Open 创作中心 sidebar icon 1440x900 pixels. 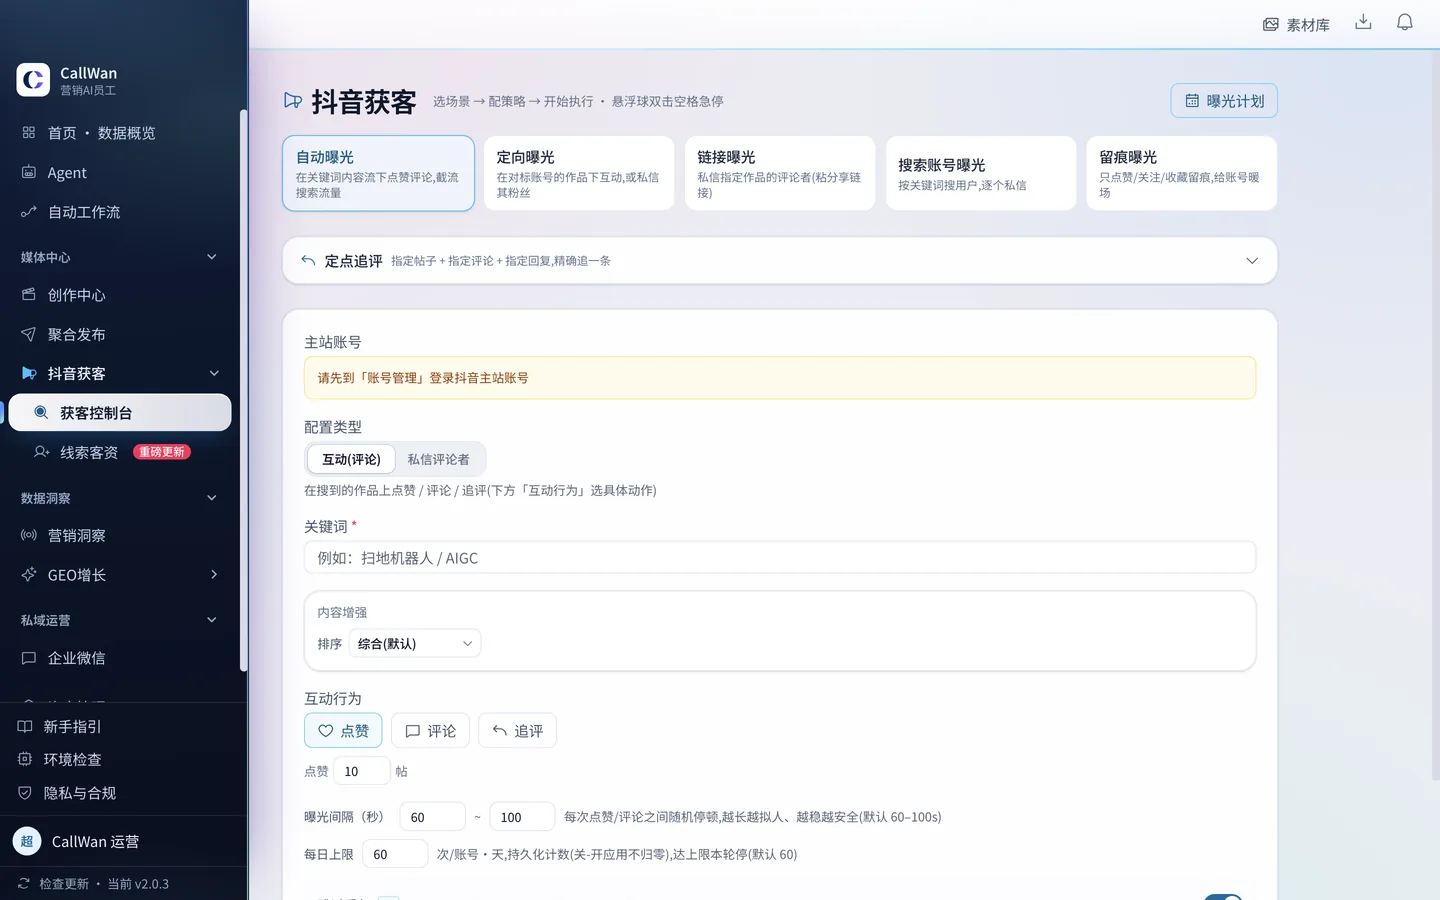point(29,294)
